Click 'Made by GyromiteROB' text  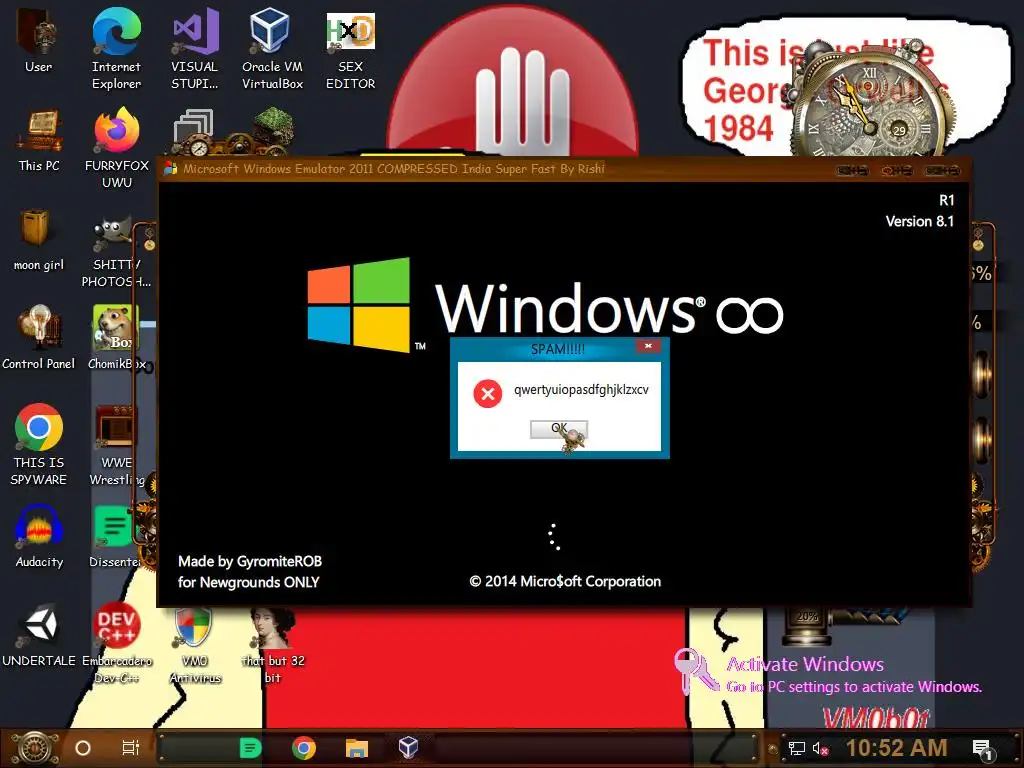(249, 561)
